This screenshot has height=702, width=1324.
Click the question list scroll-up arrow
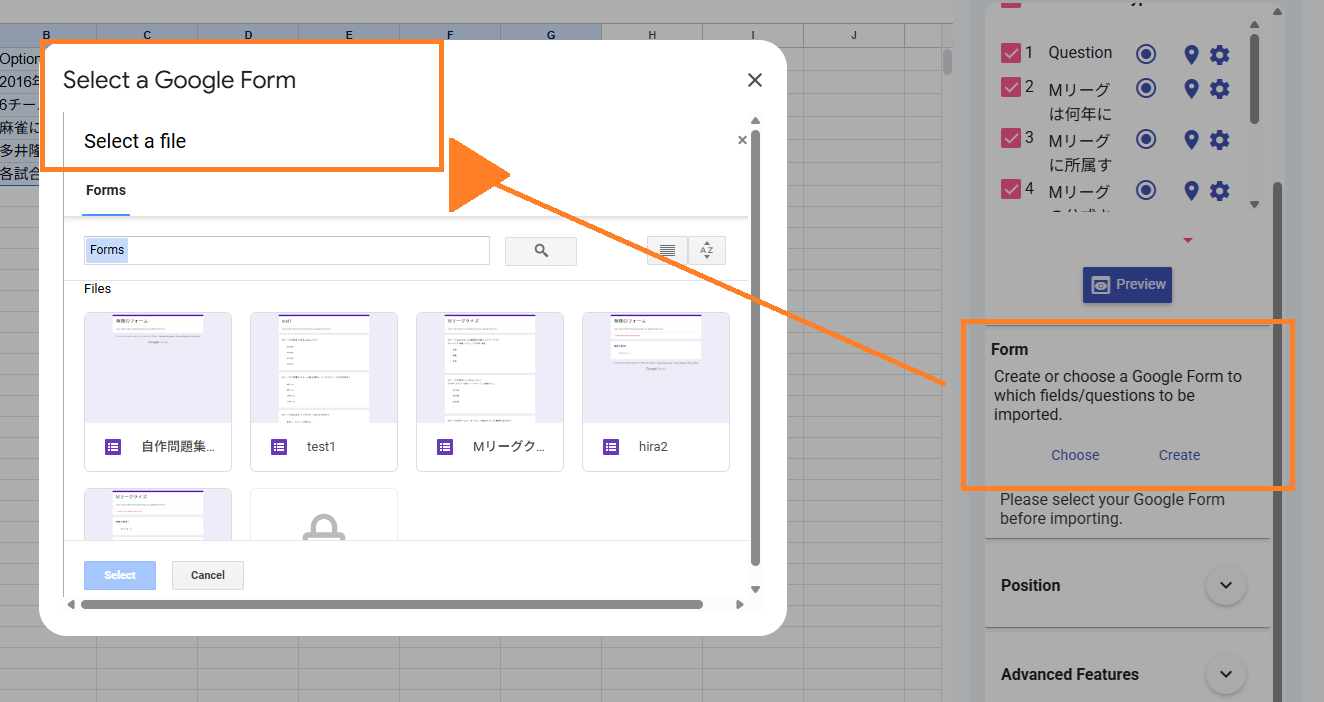1255,24
